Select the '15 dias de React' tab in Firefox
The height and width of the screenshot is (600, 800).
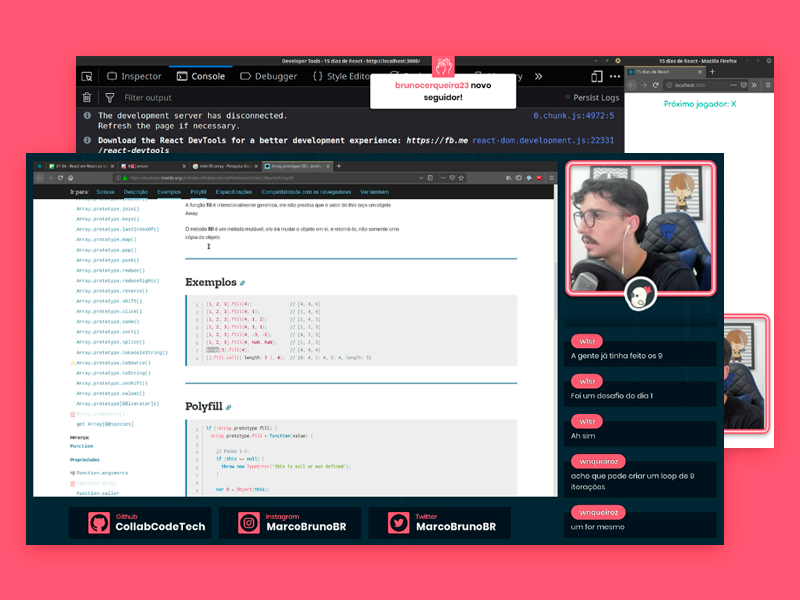[664, 72]
